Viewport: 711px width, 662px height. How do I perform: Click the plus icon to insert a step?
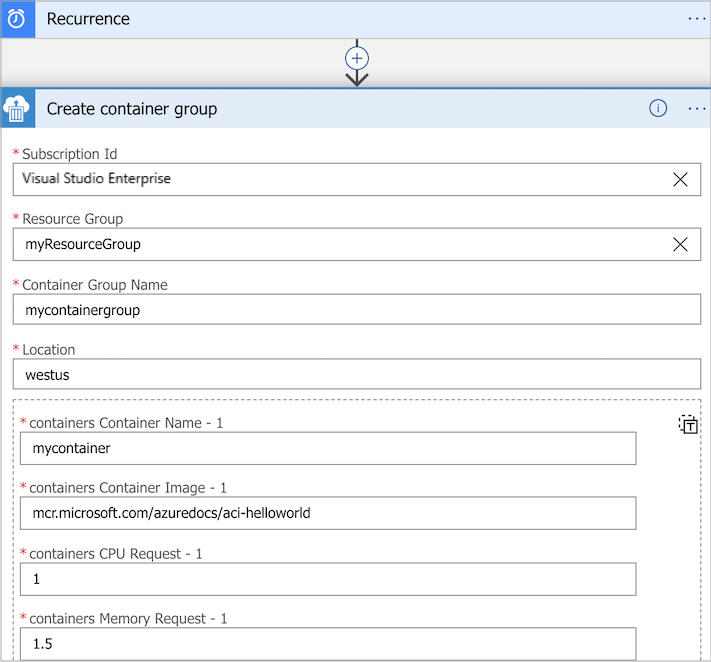coord(357,58)
